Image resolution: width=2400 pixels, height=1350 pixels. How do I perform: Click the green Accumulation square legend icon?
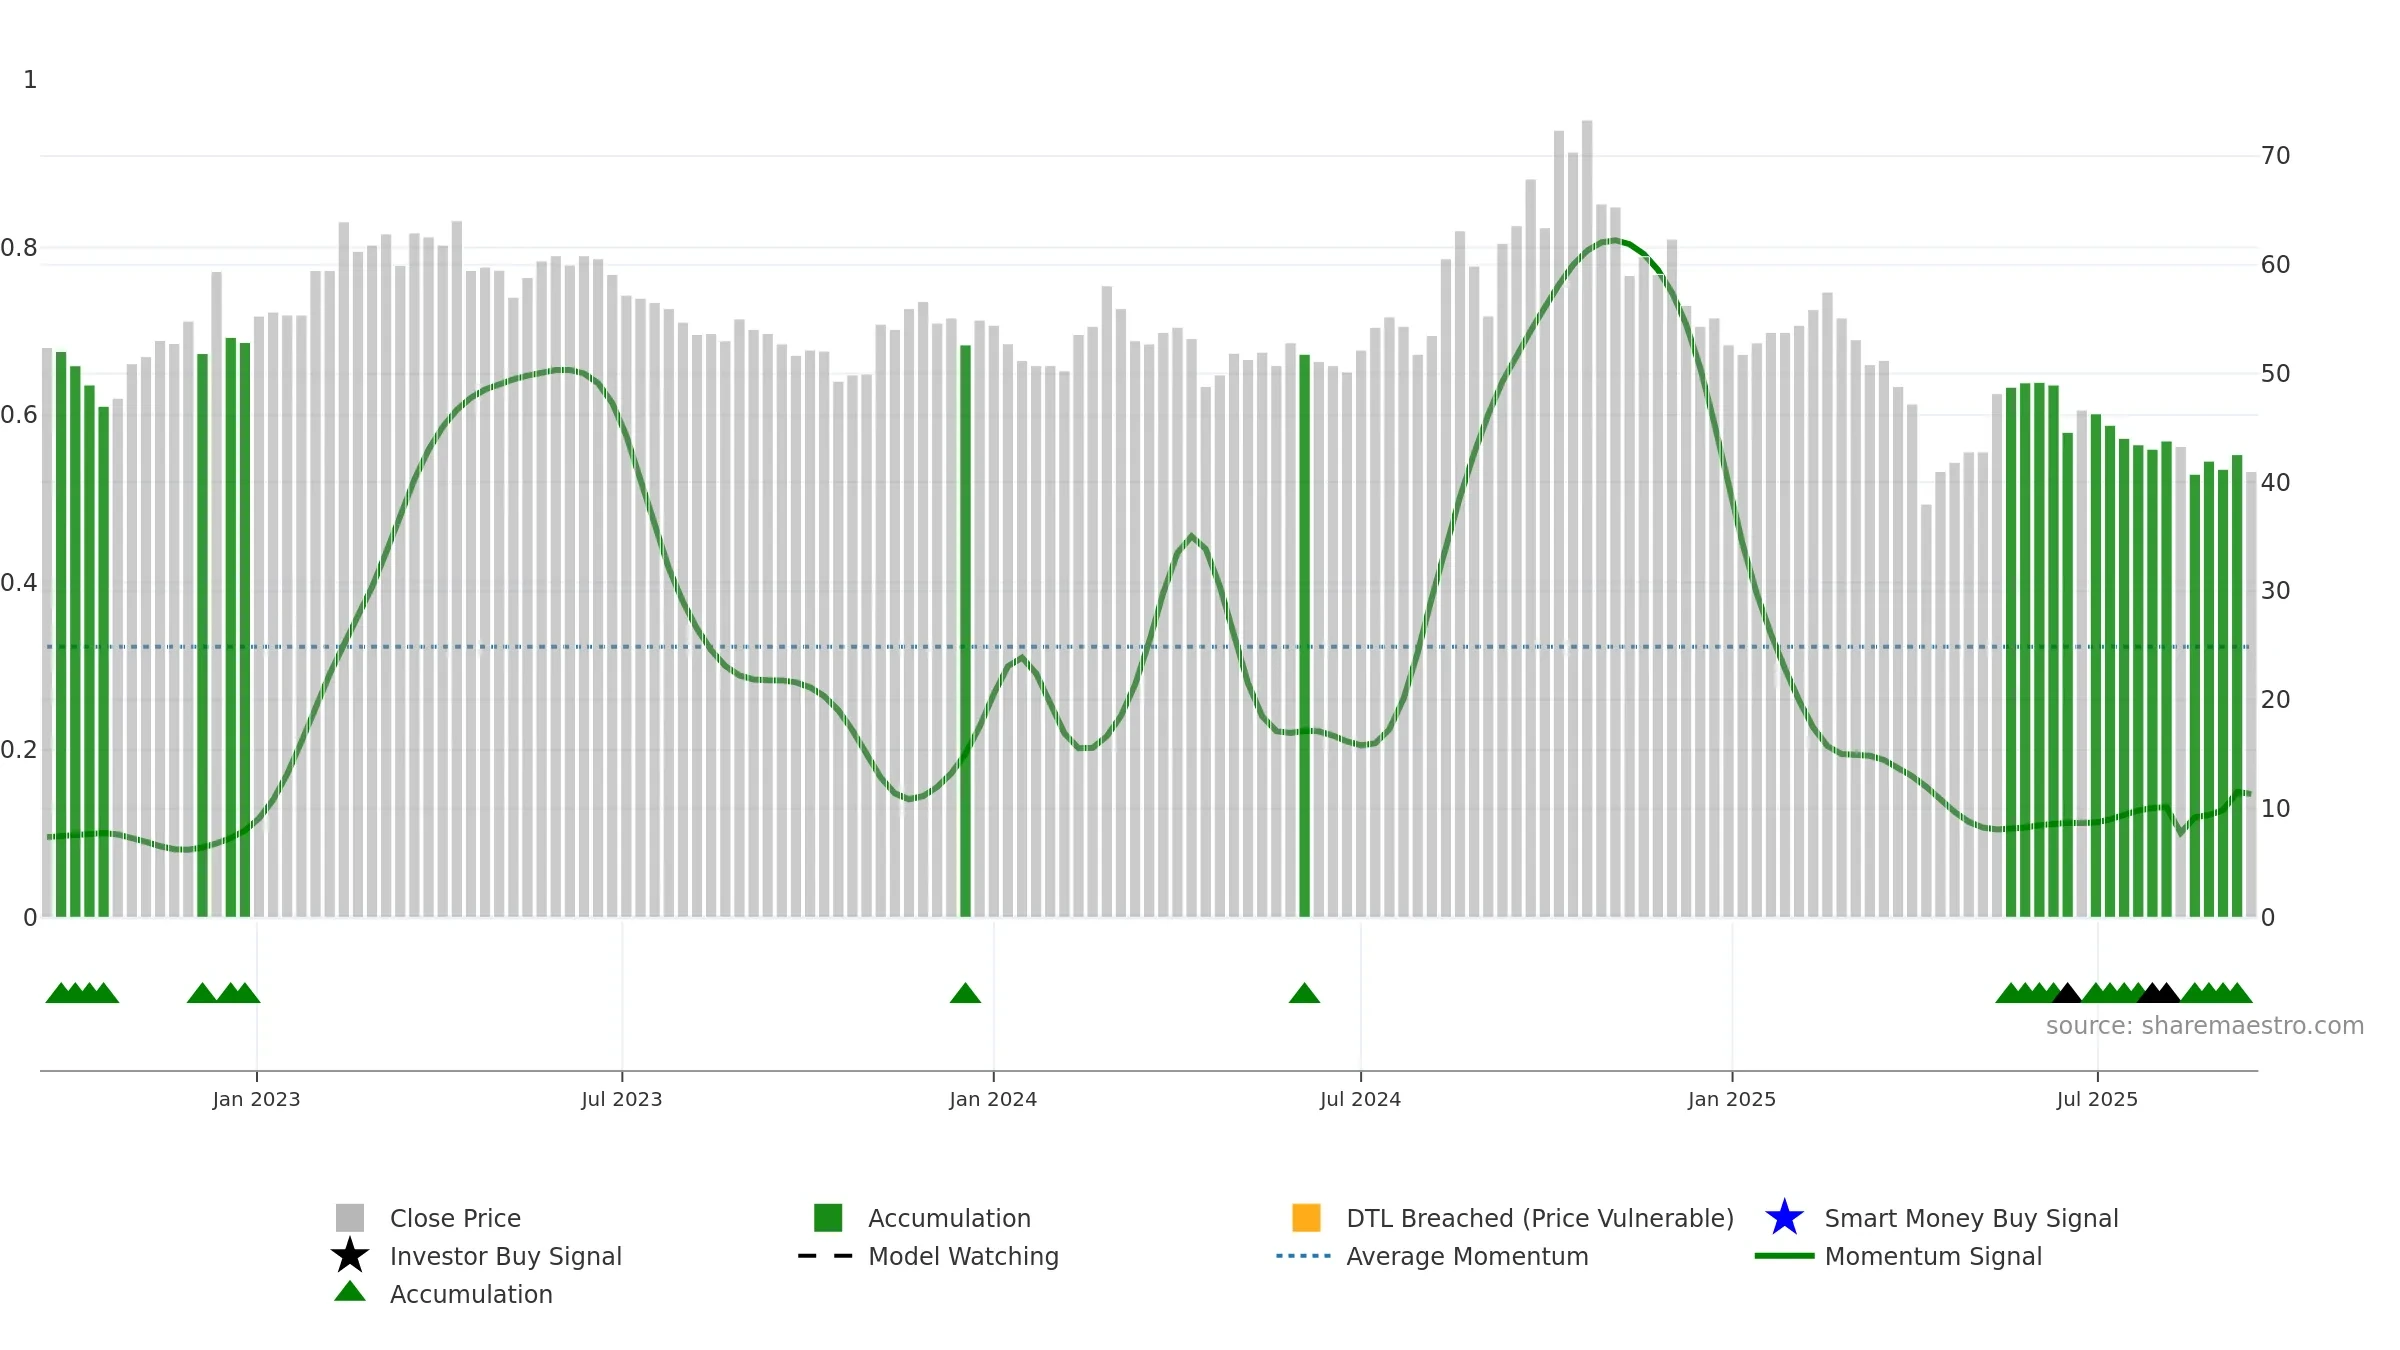point(828,1217)
